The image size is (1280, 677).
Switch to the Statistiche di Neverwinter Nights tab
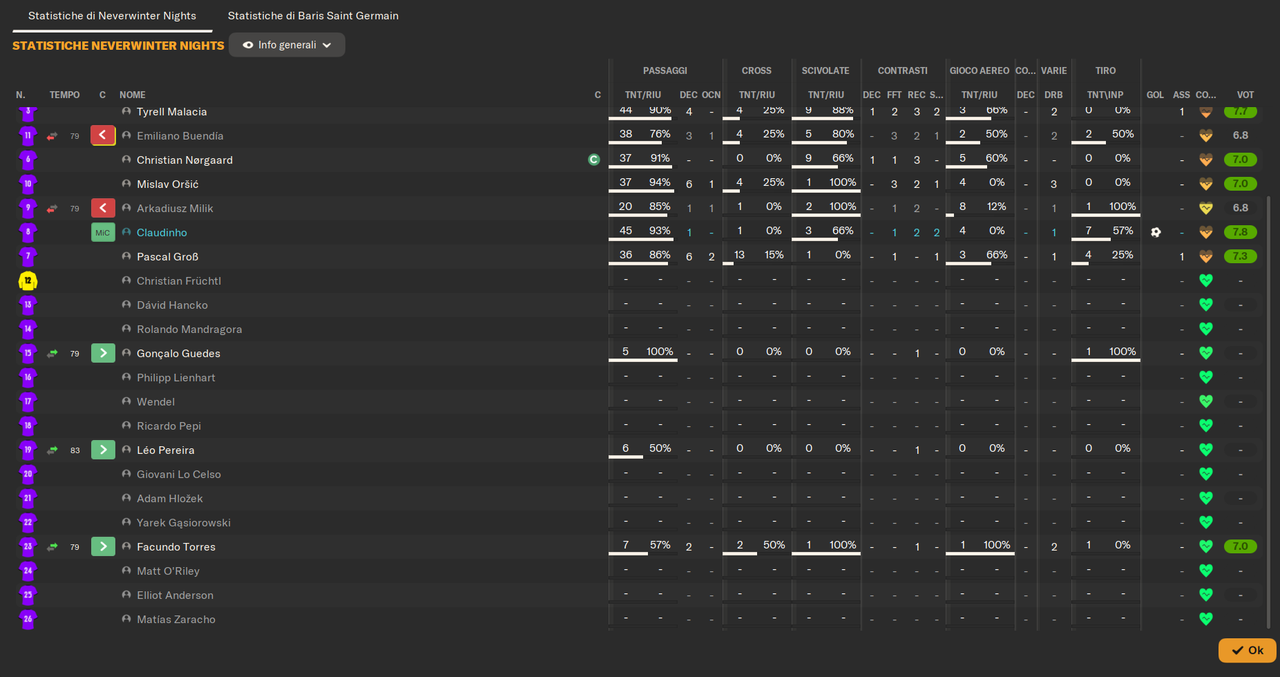click(112, 16)
